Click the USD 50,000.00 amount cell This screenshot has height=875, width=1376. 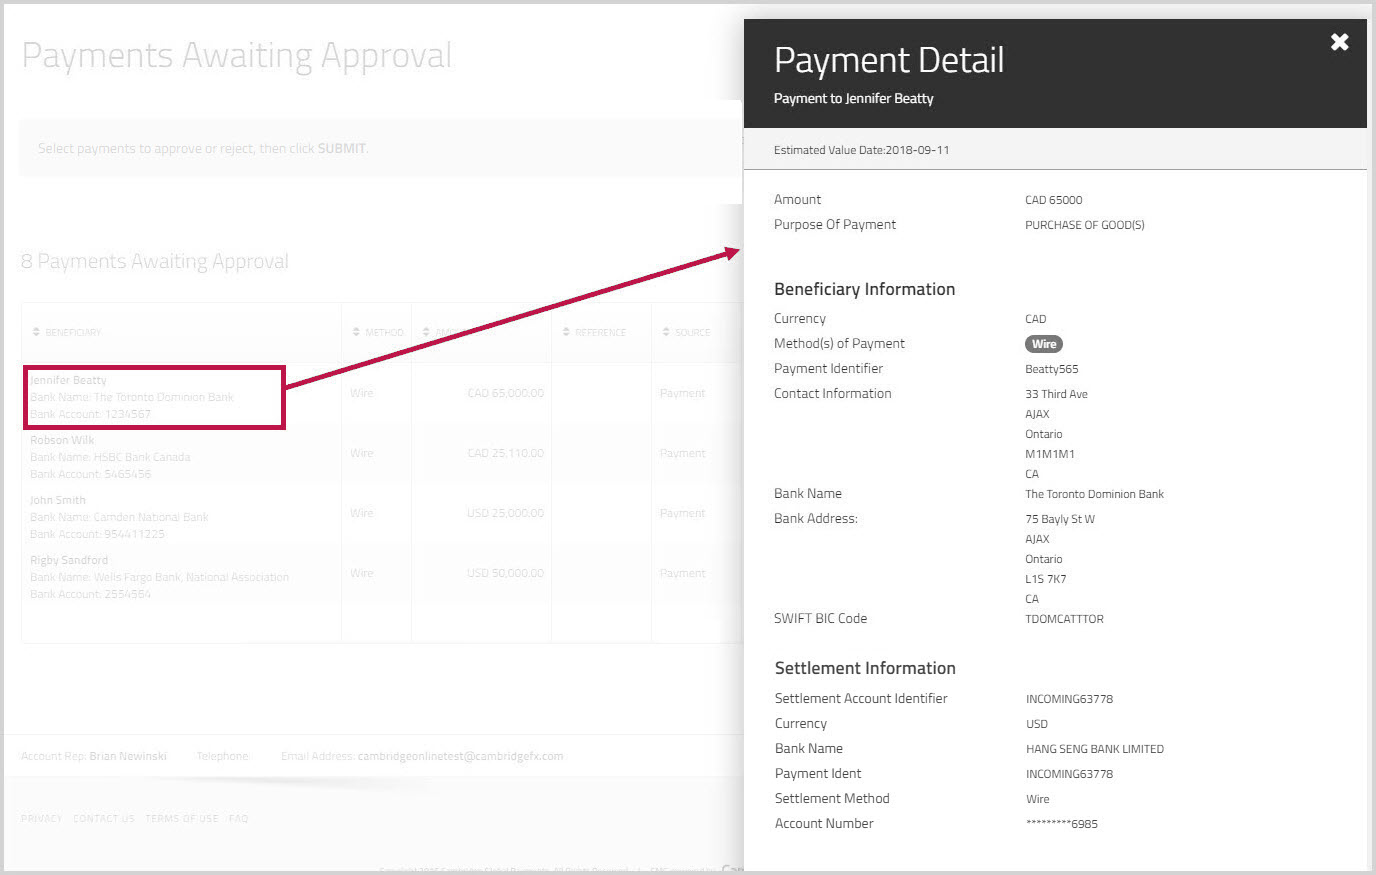pyautogui.click(x=505, y=573)
